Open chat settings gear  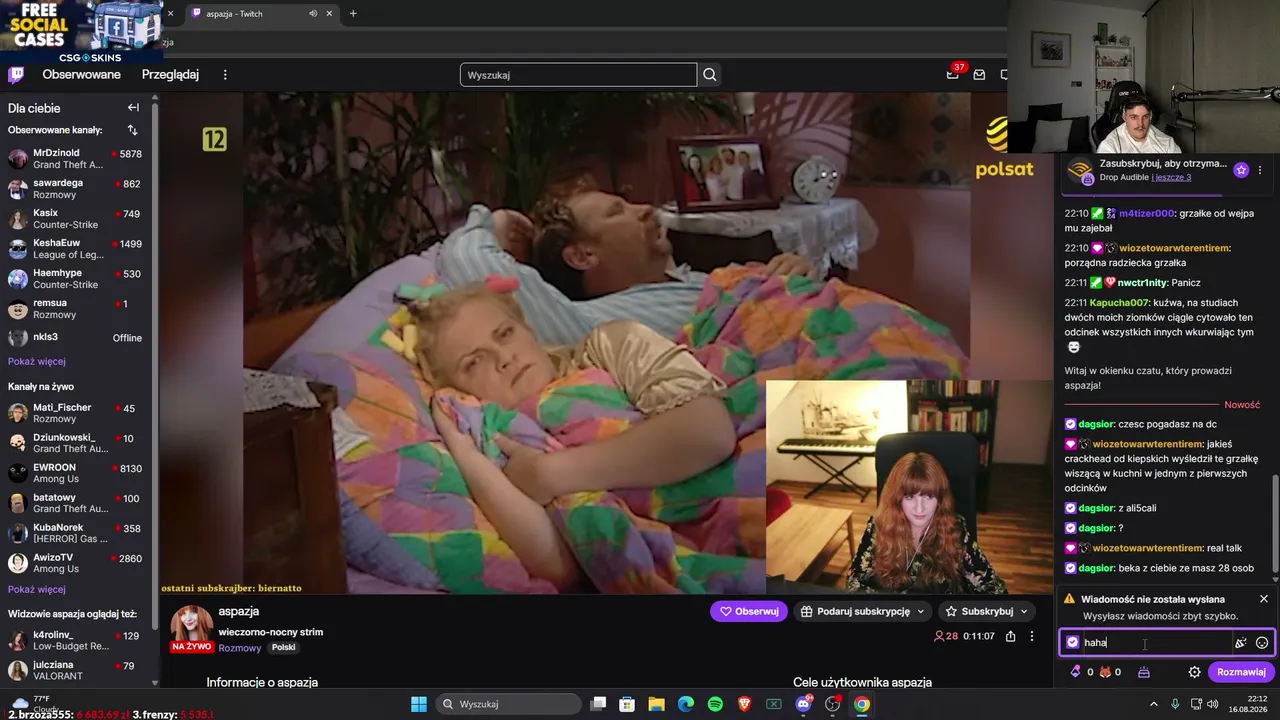(1194, 672)
